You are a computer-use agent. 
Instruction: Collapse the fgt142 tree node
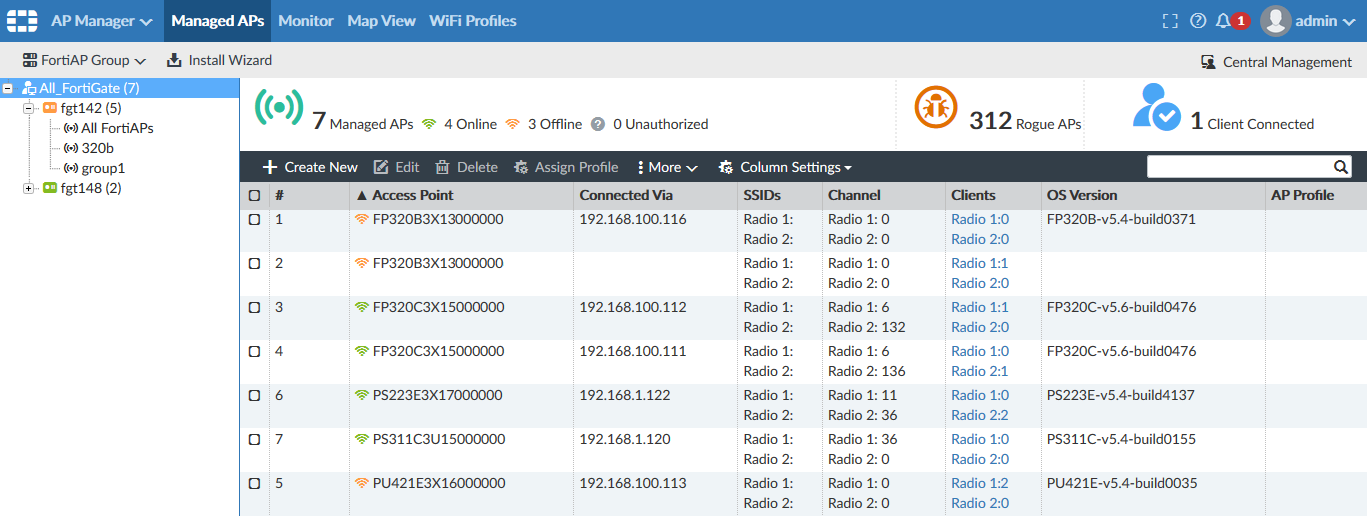point(28,108)
